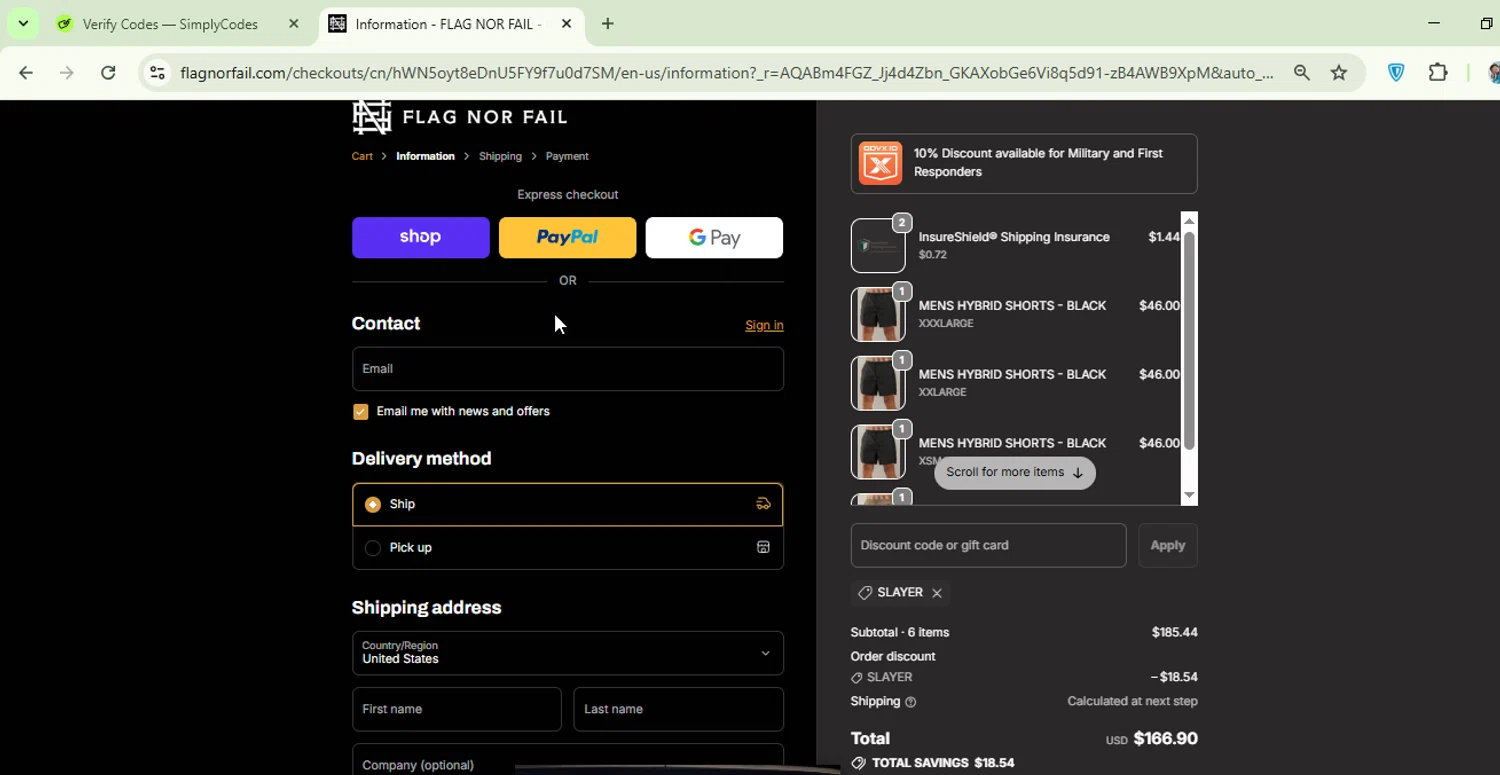Switch to Verify Codes SimplyCodes tab
This screenshot has height=775, width=1500.
(170, 24)
